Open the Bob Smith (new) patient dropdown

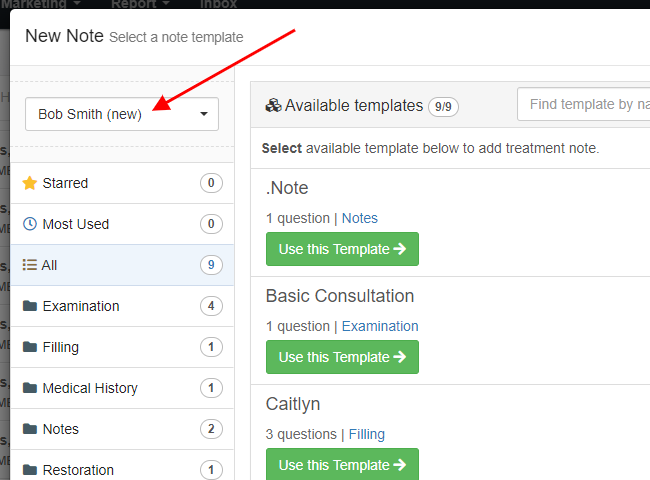tap(122, 114)
